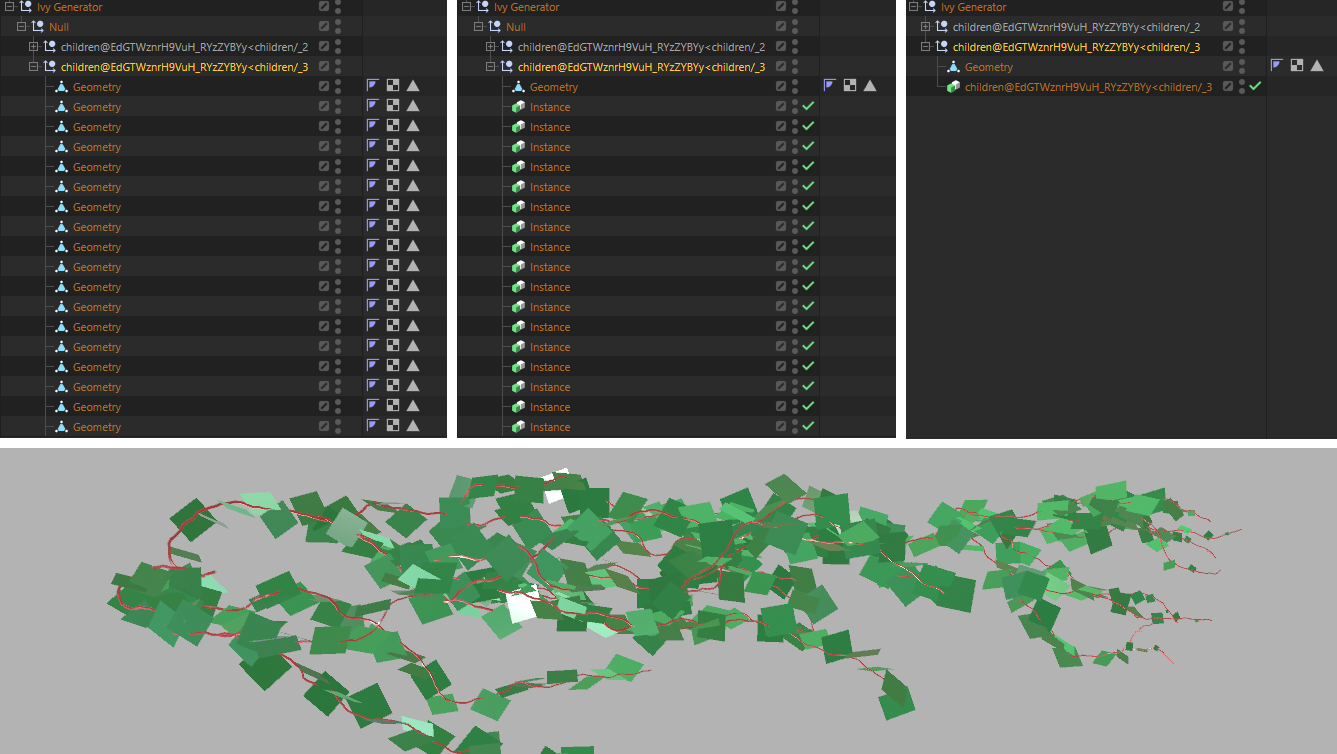Toggle the layer box for Ivy Generator, left panel
This screenshot has width=1337, height=754.
pyautogui.click(x=324, y=7)
